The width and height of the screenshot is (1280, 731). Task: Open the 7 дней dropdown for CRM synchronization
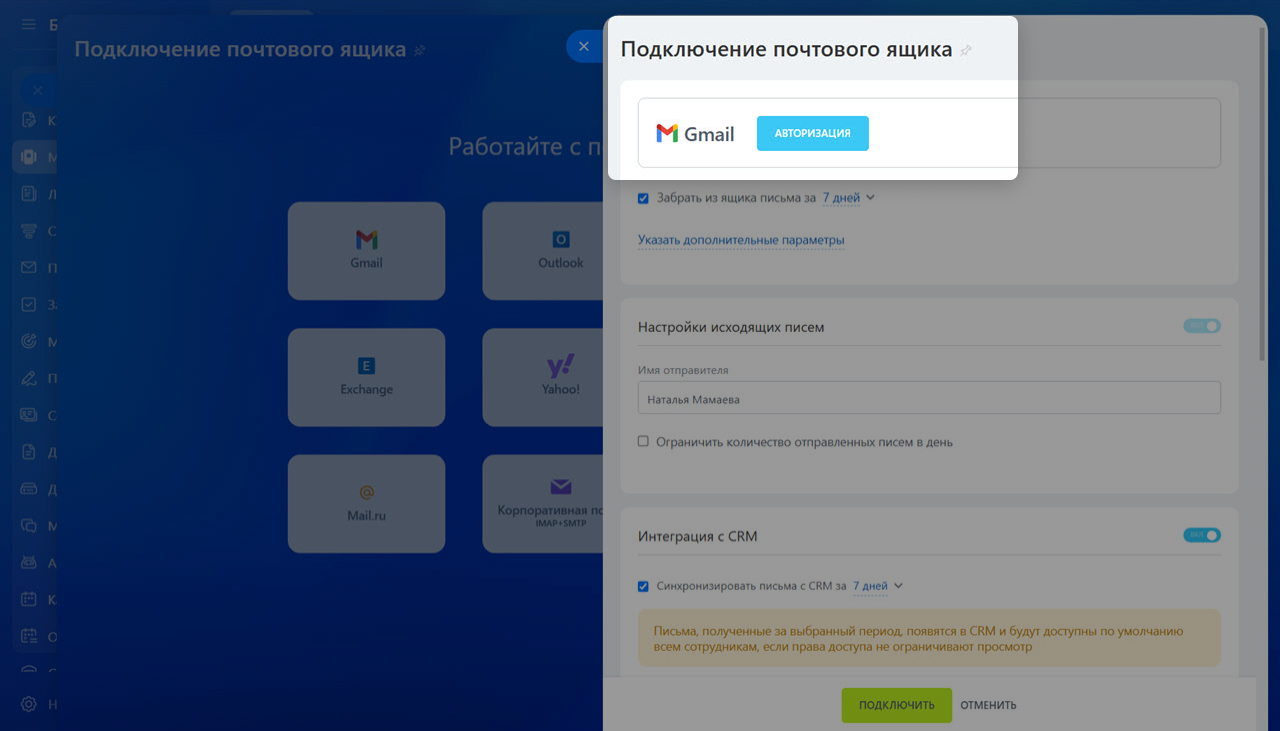(x=877, y=586)
